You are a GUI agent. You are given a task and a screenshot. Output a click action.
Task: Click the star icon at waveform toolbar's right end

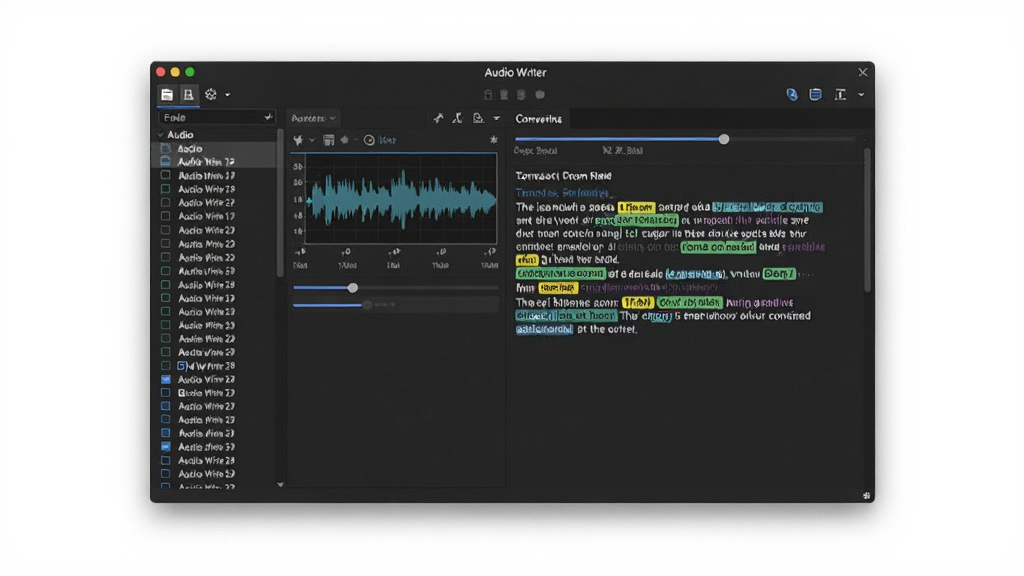pyautogui.click(x=494, y=140)
